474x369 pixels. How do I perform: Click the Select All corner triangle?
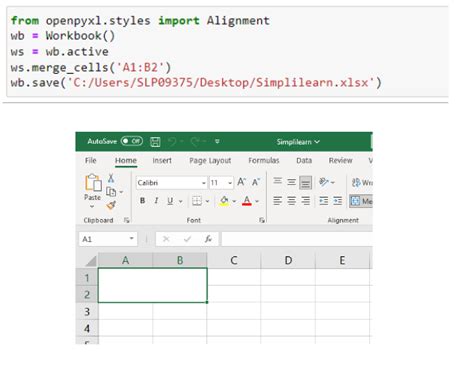pos(90,261)
